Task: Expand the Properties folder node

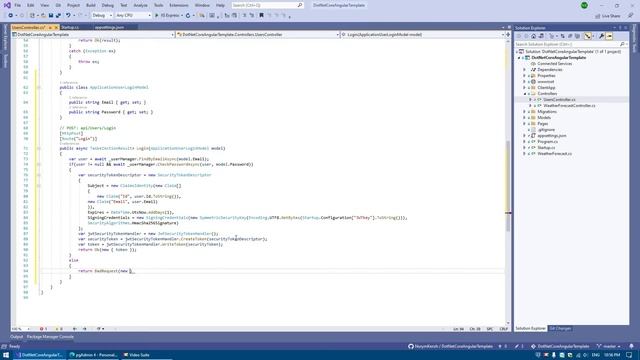Action: pos(524,76)
